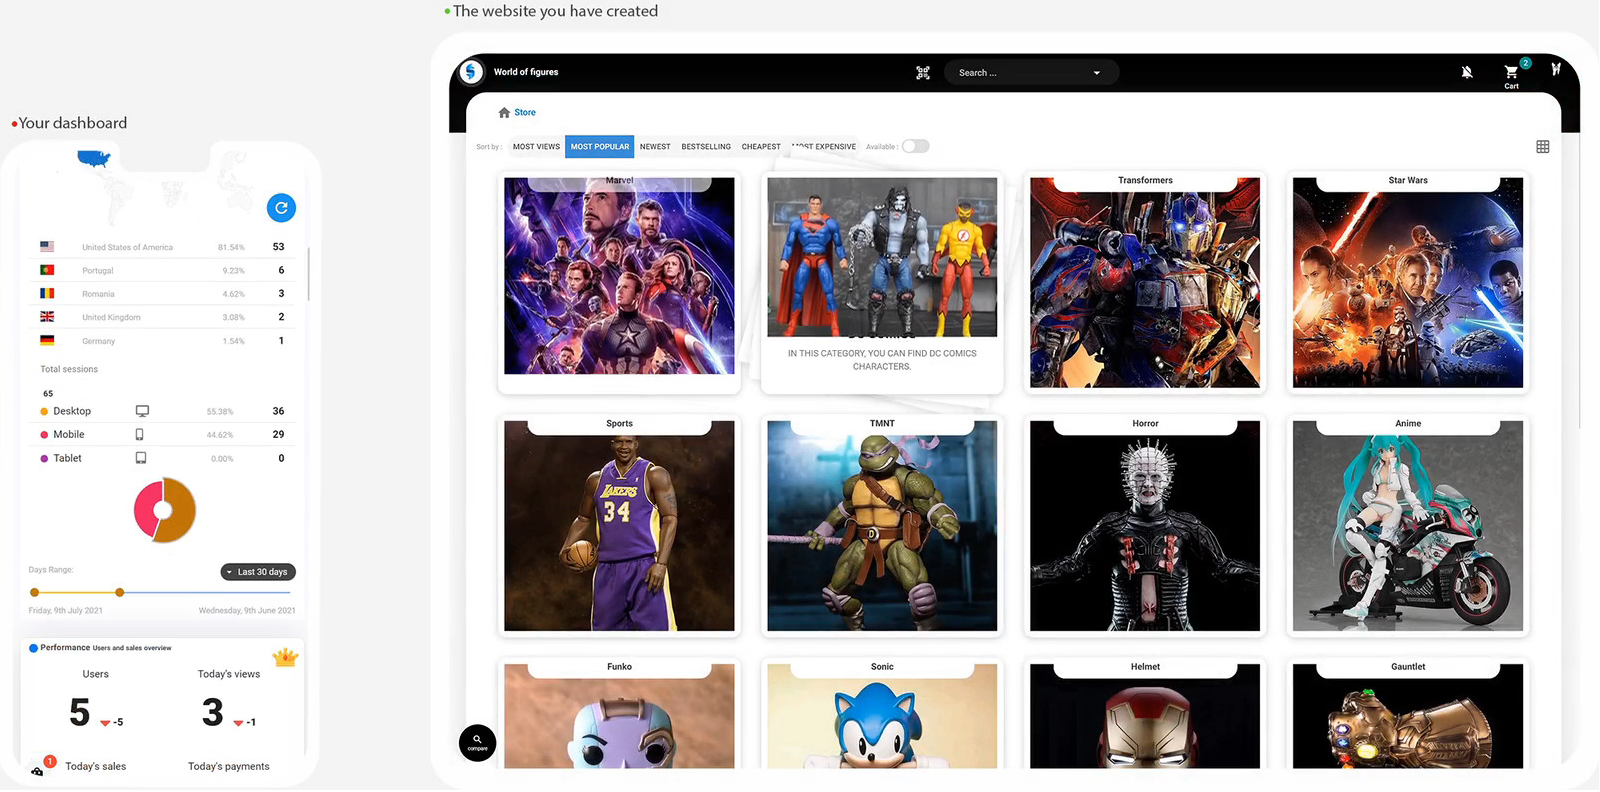Image resolution: width=1600 pixels, height=792 pixels.
Task: Open the DC Comics category card
Action: (882, 283)
